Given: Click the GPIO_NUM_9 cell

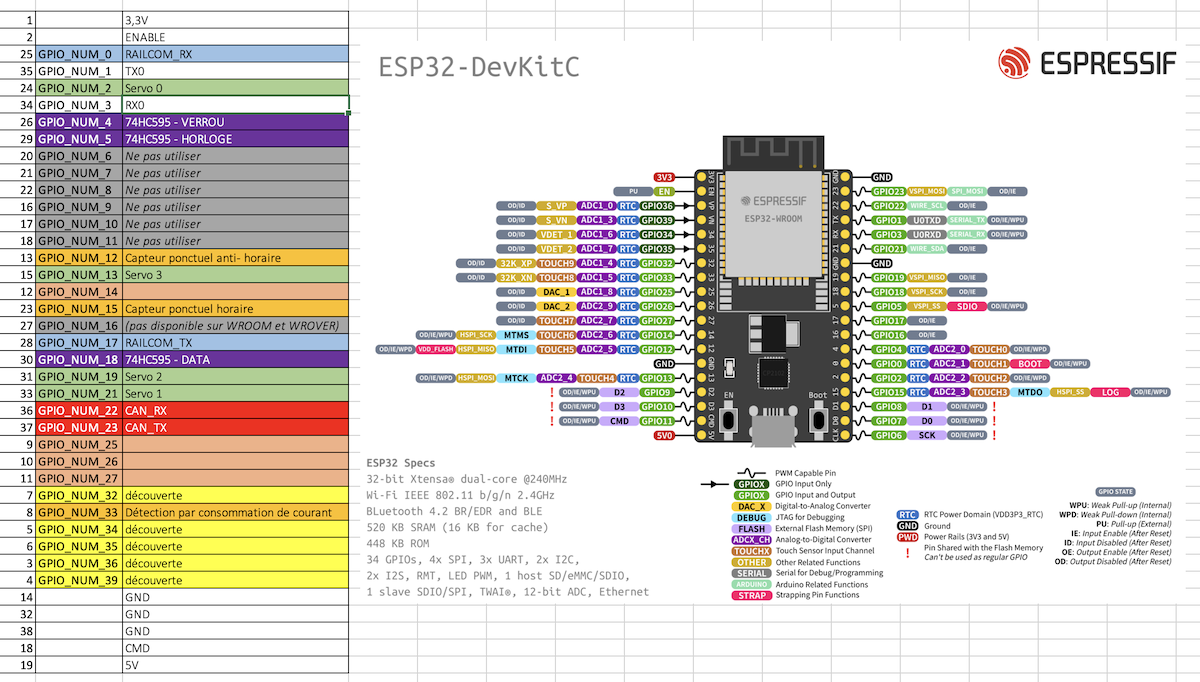Looking at the screenshot, I should 79,207.
